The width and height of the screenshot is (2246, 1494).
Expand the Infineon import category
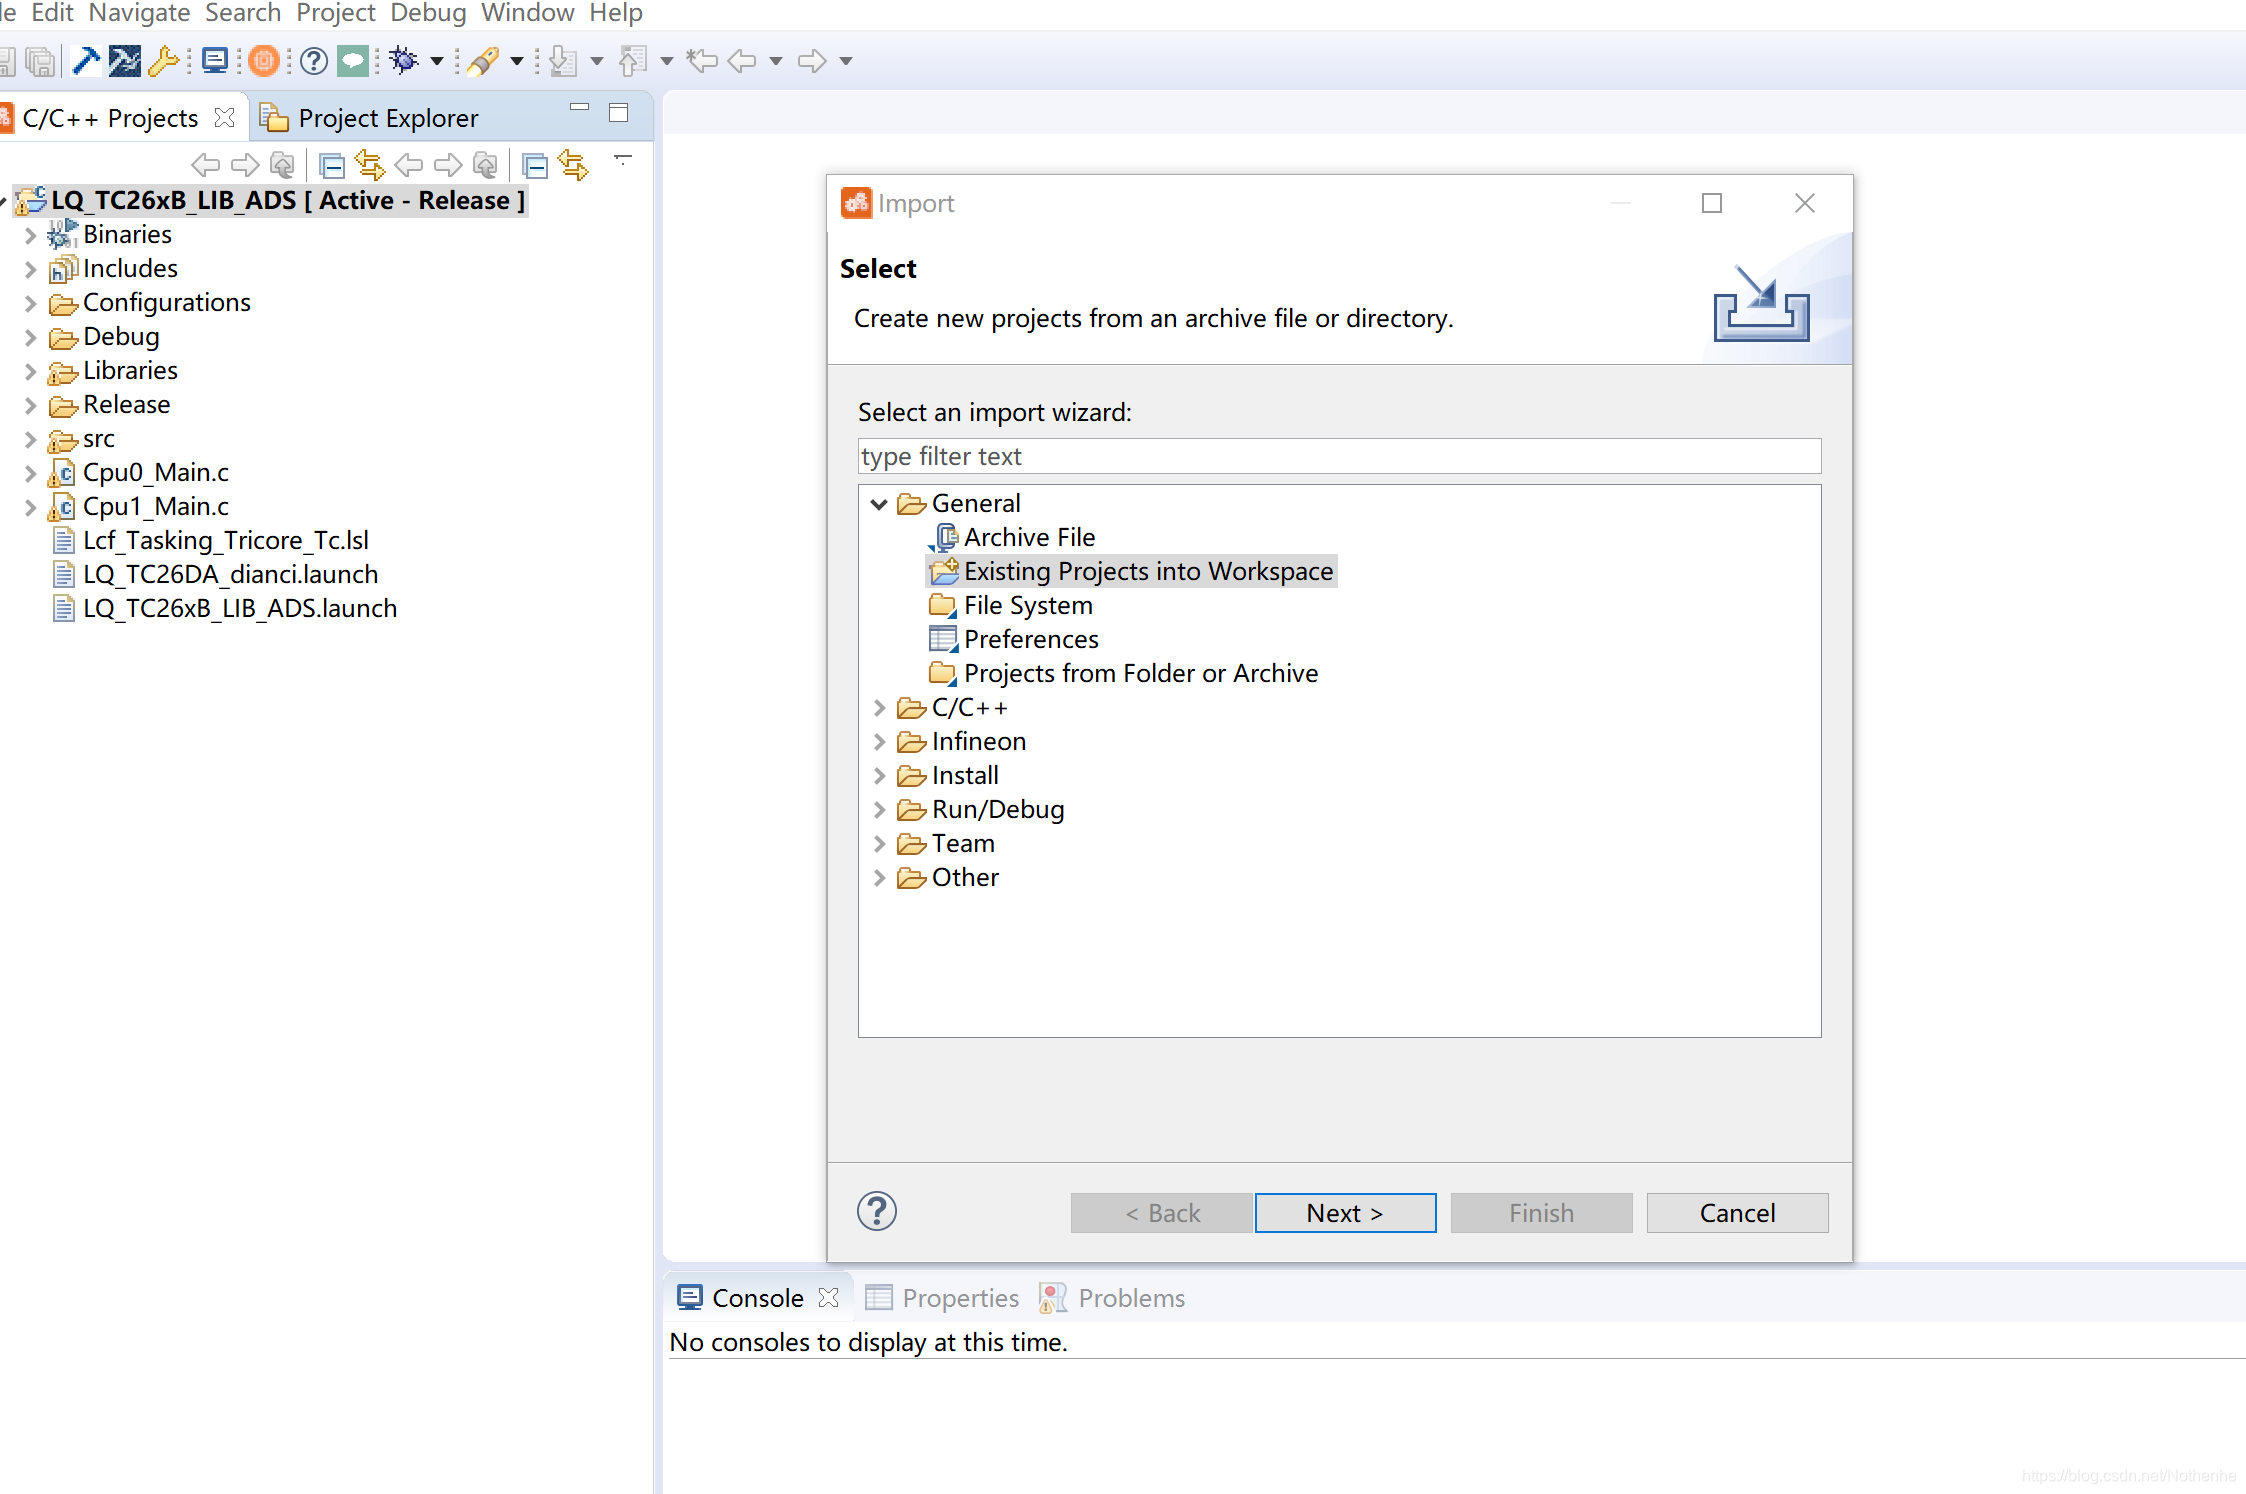point(880,740)
